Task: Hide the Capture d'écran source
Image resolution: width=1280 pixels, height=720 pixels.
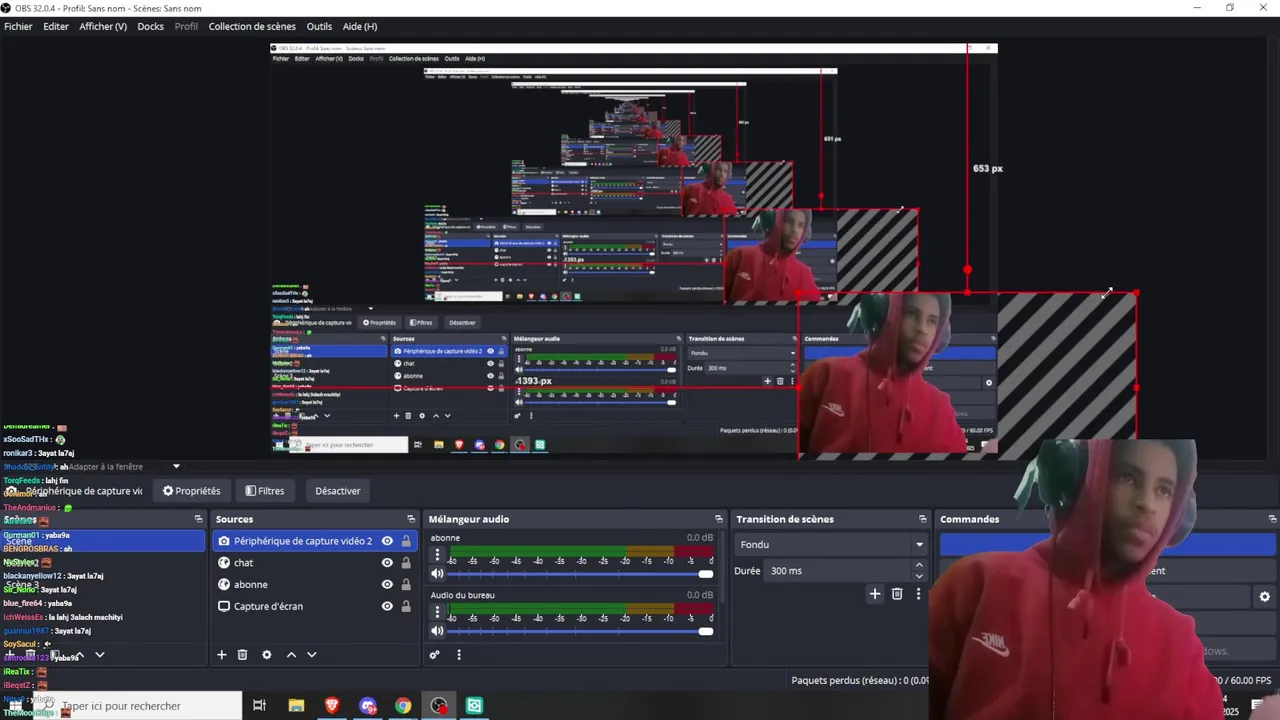Action: point(387,606)
